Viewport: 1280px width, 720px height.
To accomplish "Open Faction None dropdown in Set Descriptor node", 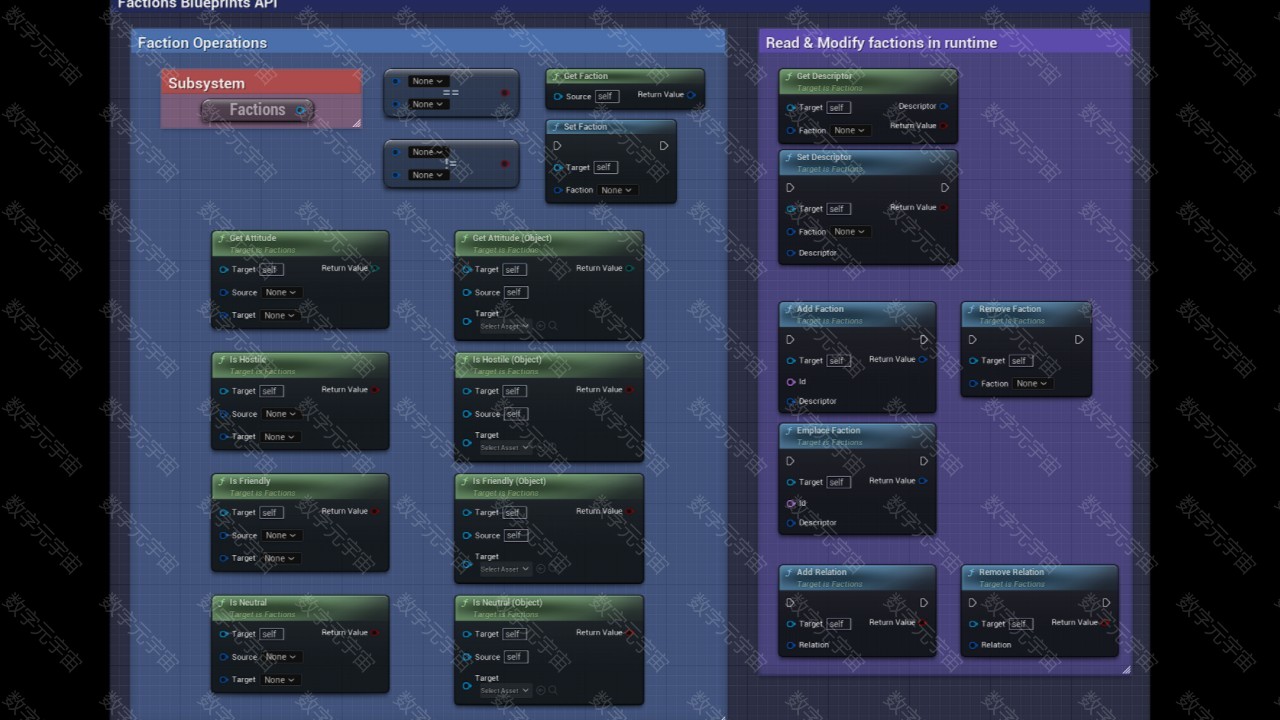I will click(850, 232).
